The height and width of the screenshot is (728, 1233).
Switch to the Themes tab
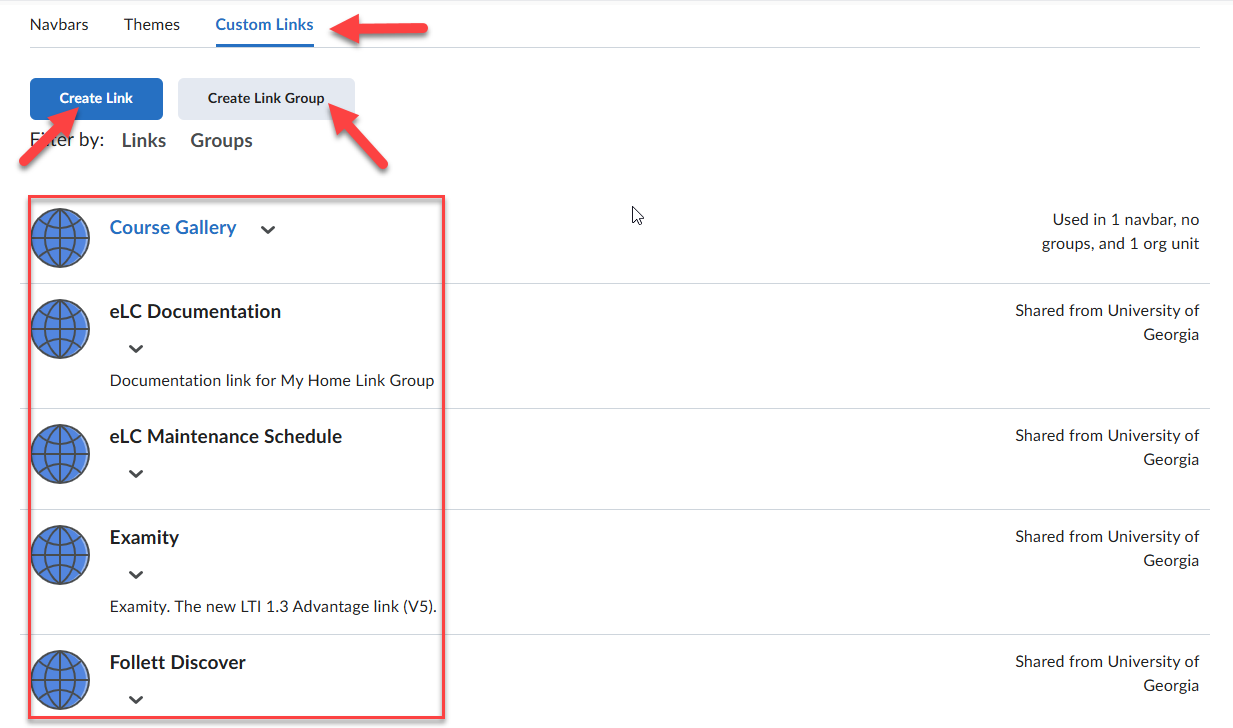pyautogui.click(x=152, y=24)
